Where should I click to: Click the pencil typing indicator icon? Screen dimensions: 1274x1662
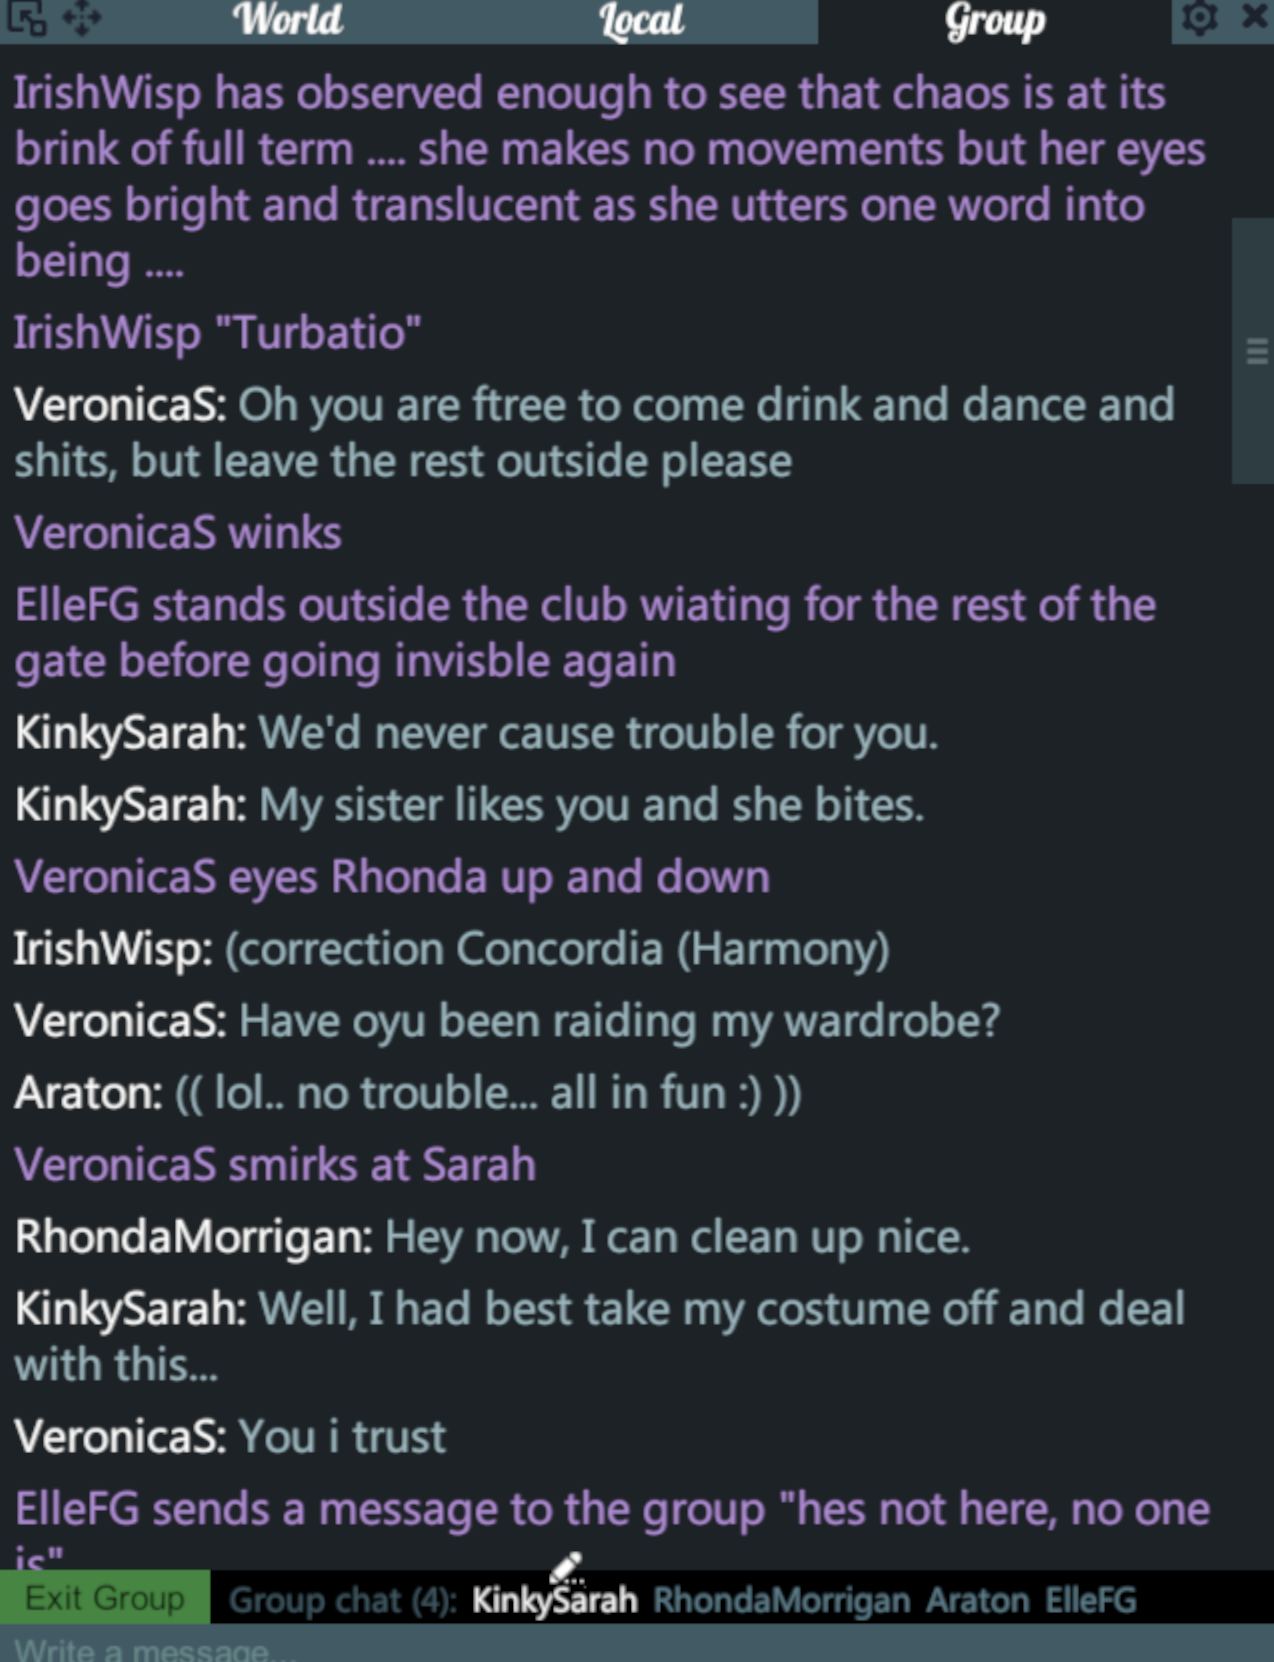[566, 1568]
